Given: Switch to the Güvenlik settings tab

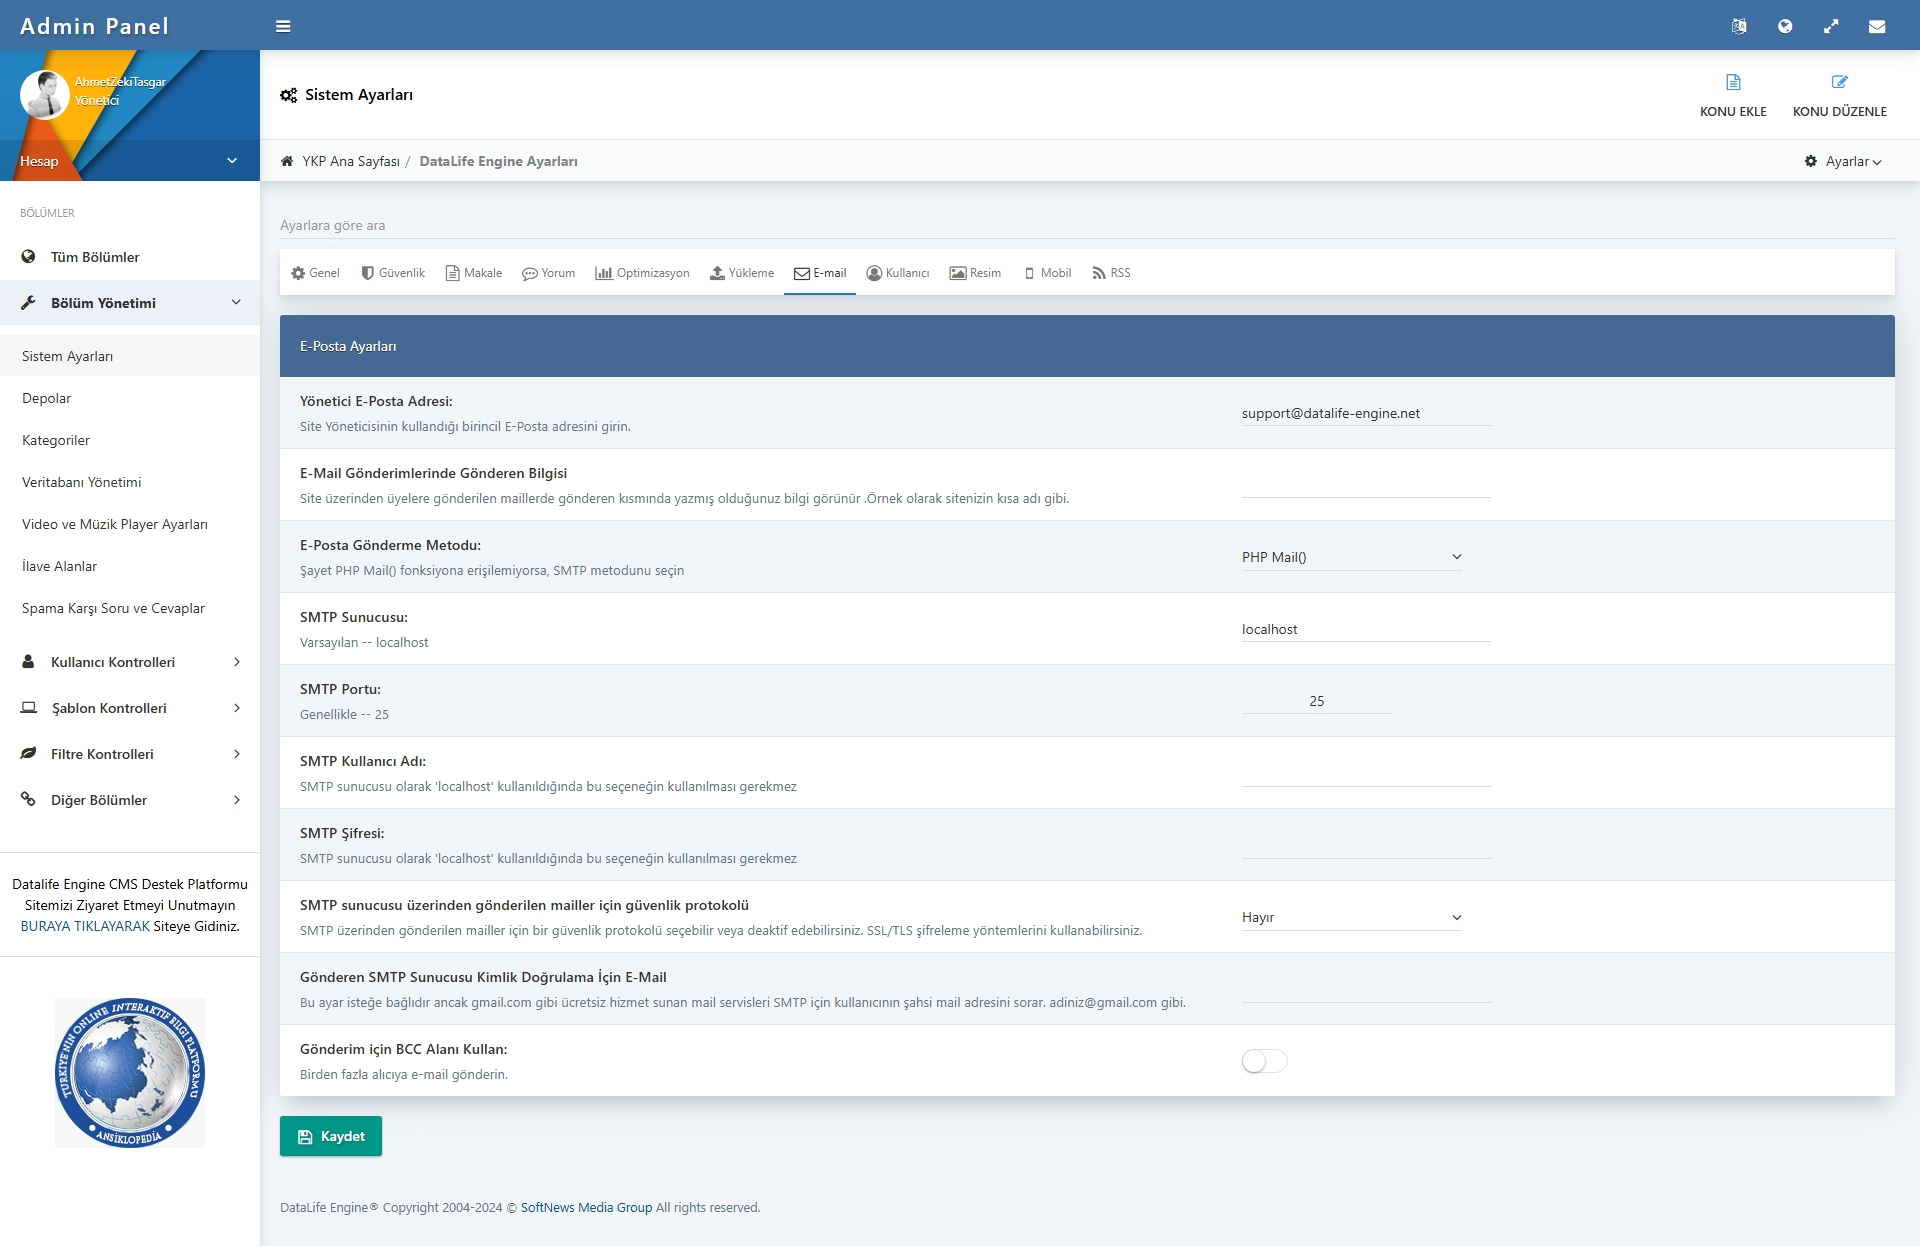Looking at the screenshot, I should point(393,273).
